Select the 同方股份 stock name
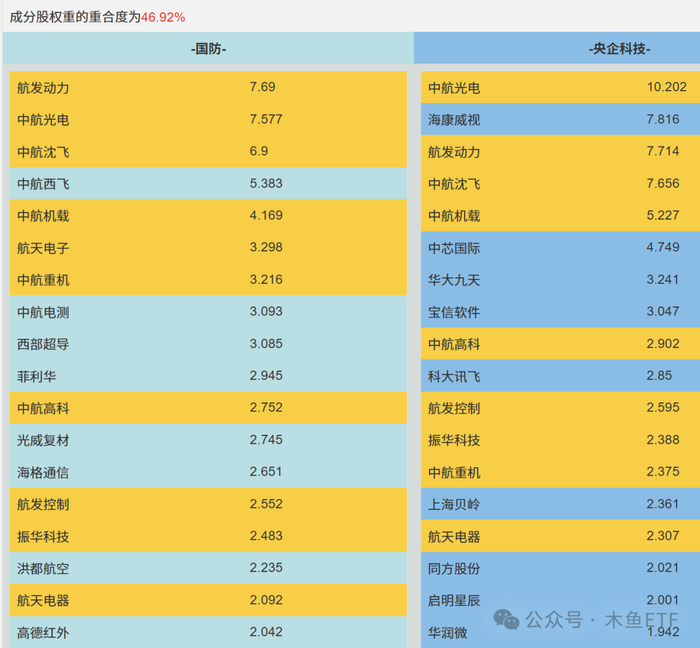The width and height of the screenshot is (700, 648). (x=454, y=569)
